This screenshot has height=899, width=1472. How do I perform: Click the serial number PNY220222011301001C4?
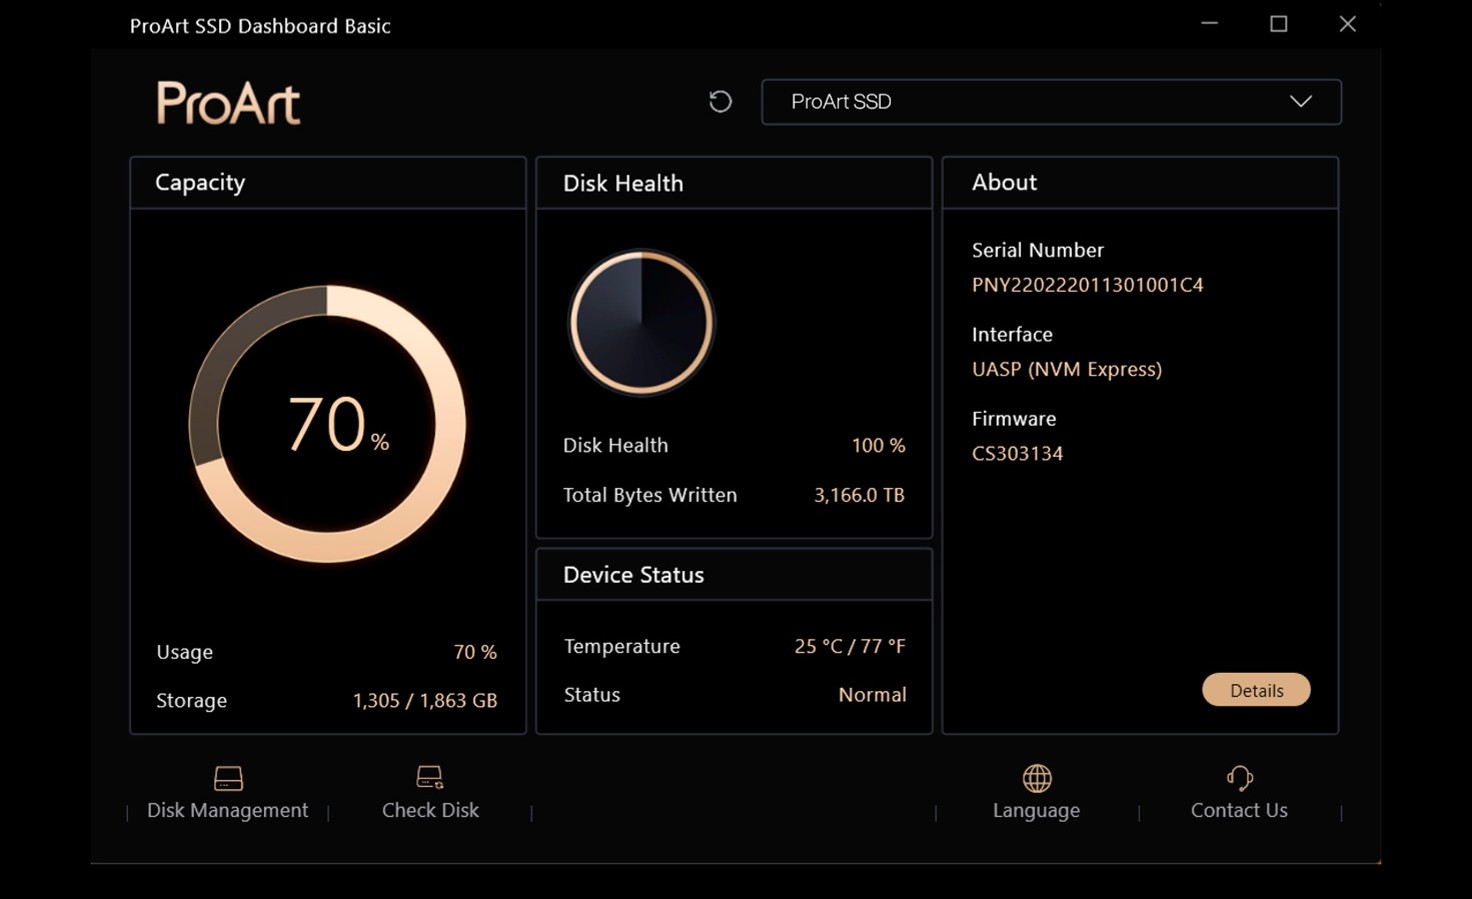coord(1087,285)
